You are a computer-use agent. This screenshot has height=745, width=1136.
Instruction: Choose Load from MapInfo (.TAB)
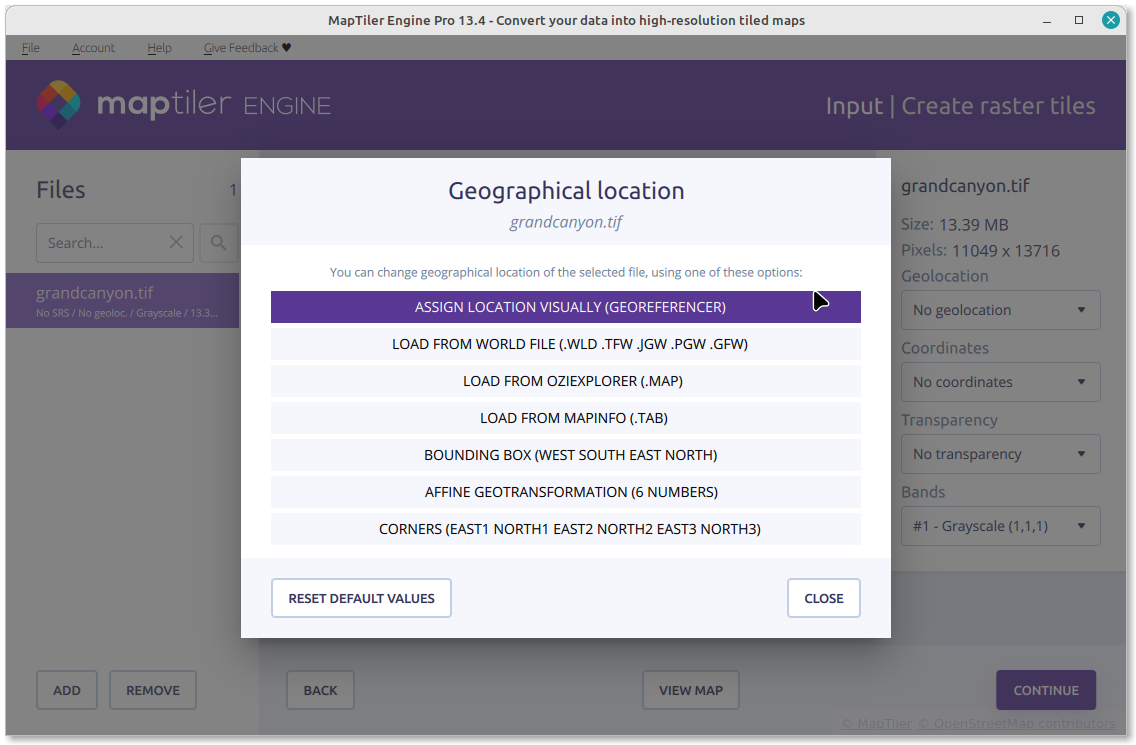point(565,418)
